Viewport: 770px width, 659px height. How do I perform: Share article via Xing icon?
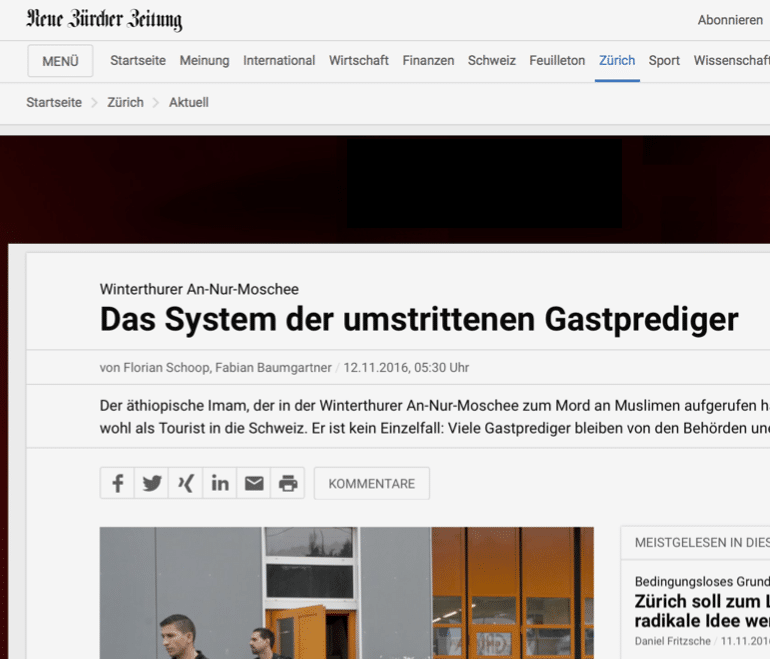[x=186, y=484]
